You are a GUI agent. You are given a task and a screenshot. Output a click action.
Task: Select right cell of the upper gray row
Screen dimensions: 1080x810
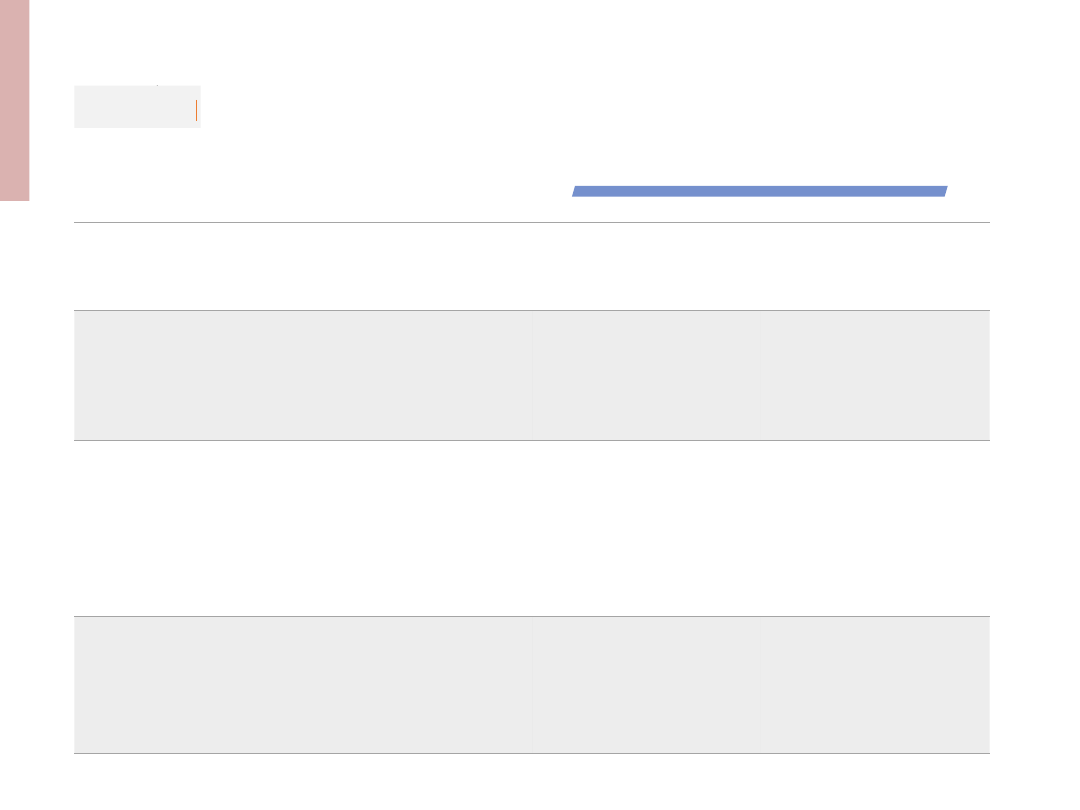pyautogui.click(x=876, y=375)
